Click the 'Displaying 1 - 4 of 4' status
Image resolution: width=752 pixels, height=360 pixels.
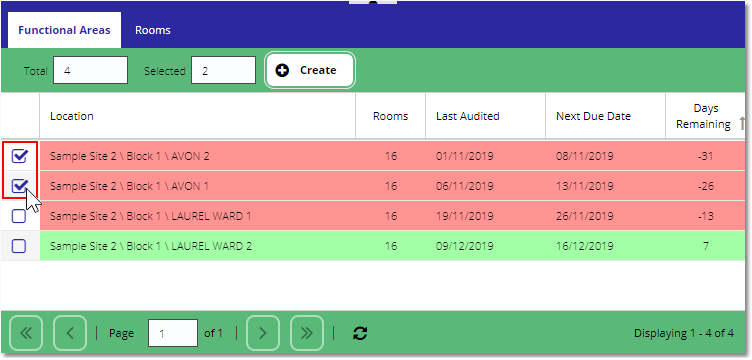[684, 333]
